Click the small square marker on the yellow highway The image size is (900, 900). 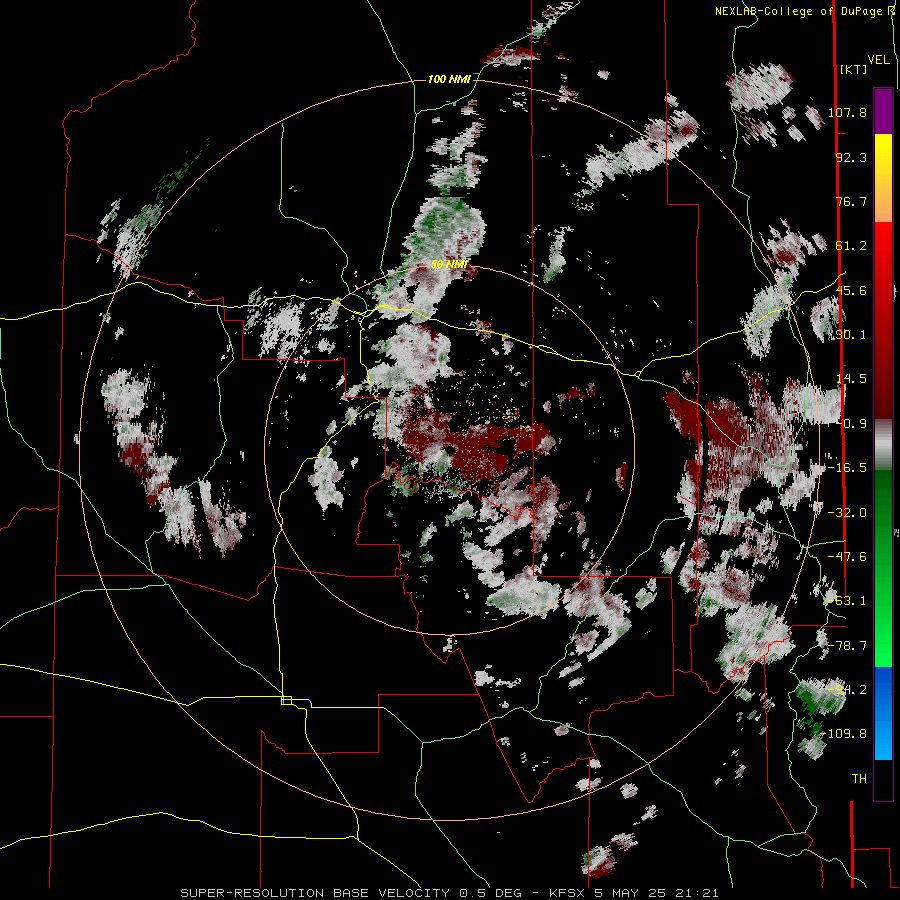pyautogui.click(x=286, y=700)
